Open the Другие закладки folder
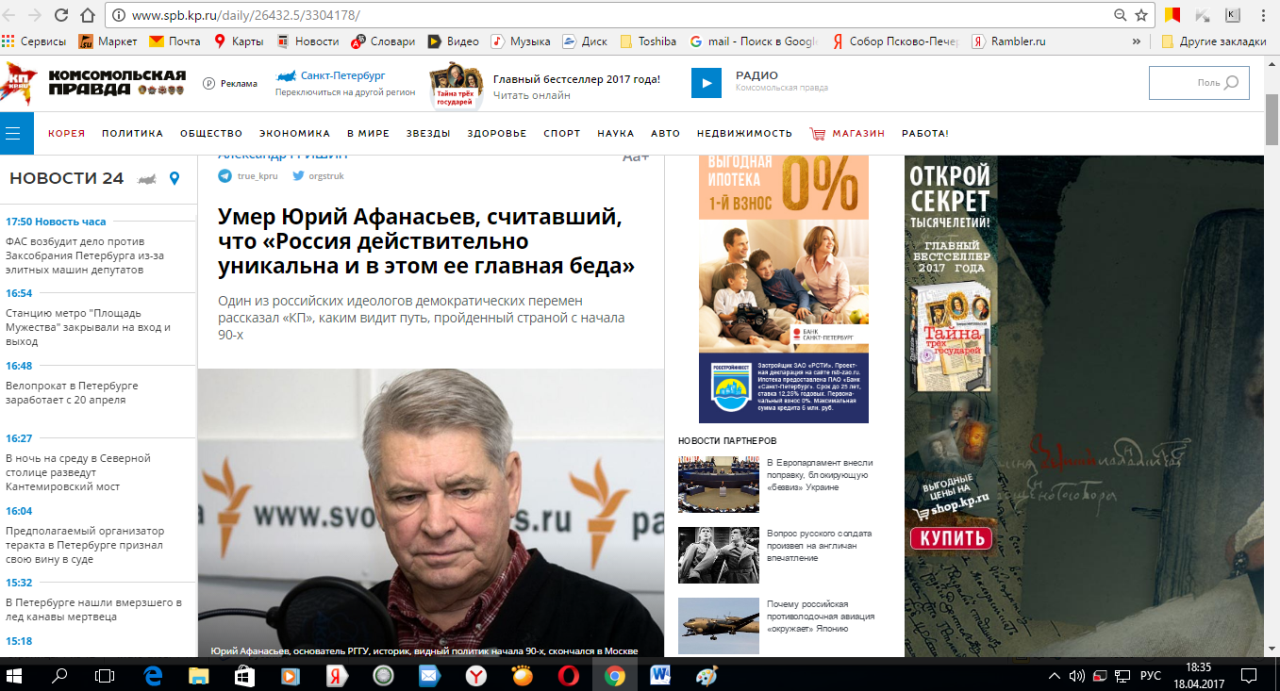1280x691 pixels. [x=1213, y=41]
